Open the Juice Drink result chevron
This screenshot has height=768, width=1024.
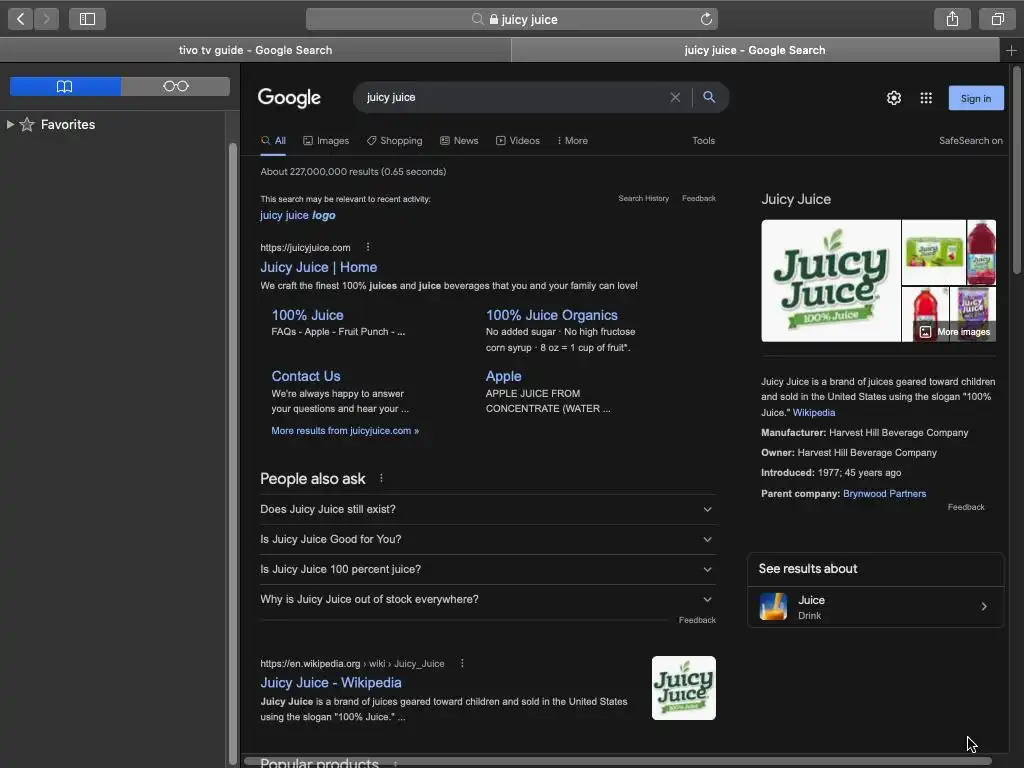(x=984, y=607)
